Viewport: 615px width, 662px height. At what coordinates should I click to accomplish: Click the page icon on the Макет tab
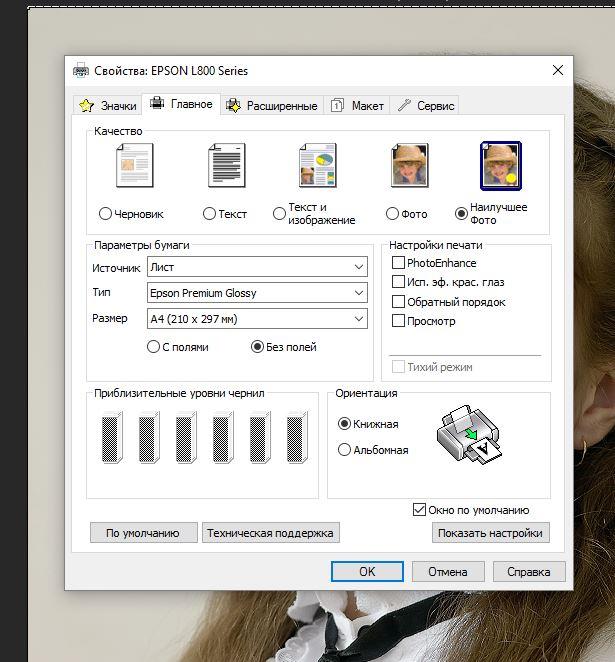pyautogui.click(x=337, y=105)
